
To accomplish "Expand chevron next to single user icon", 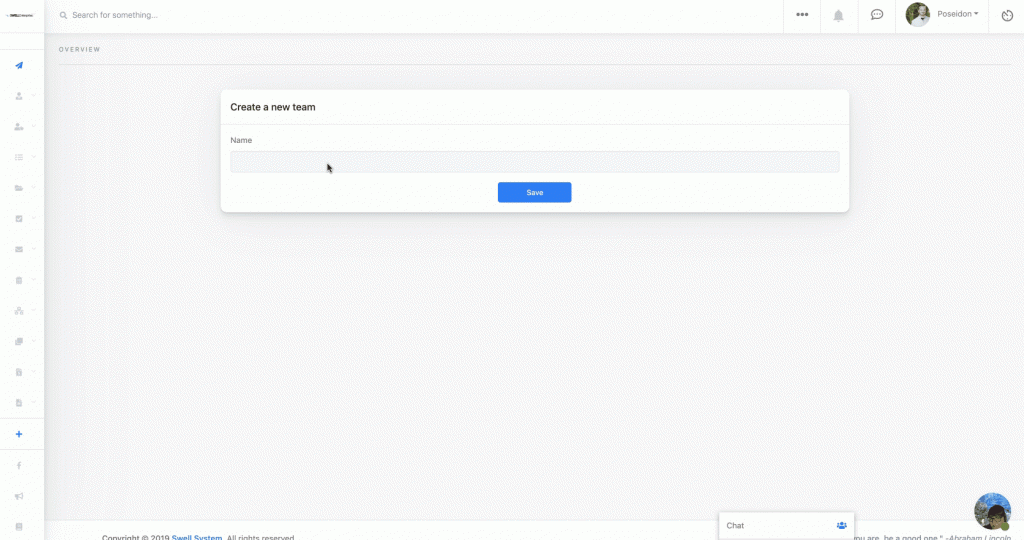I will tap(34, 95).
